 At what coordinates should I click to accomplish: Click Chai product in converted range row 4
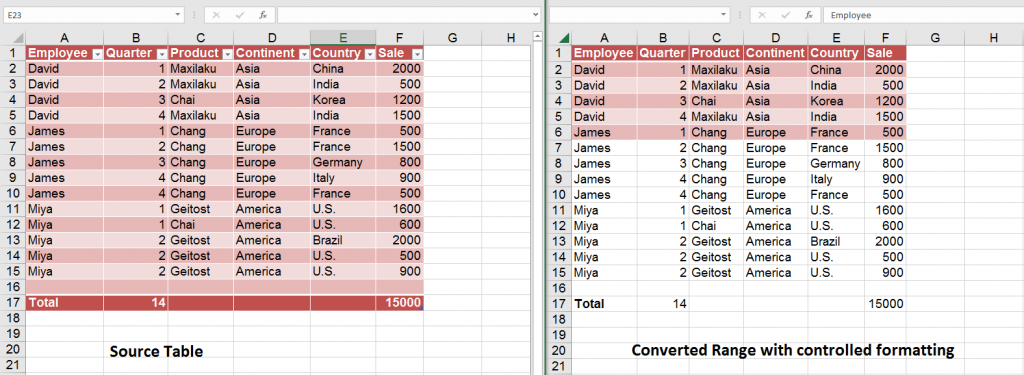click(716, 101)
